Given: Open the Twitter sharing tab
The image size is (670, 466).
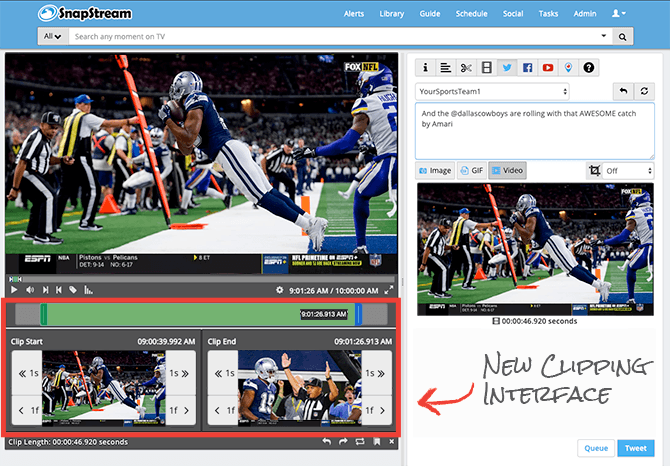Looking at the screenshot, I should [507, 68].
